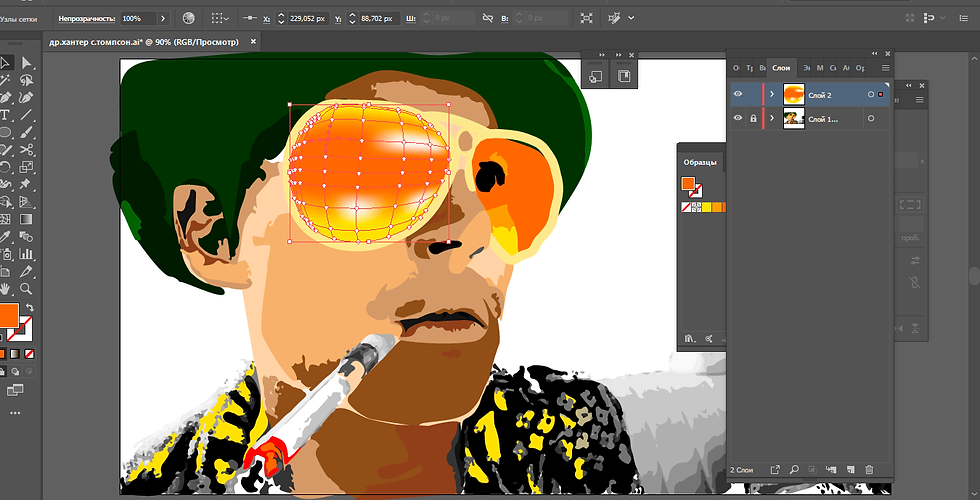Open the Образцы swatches tab
Image resolution: width=980 pixels, height=500 pixels.
point(700,162)
